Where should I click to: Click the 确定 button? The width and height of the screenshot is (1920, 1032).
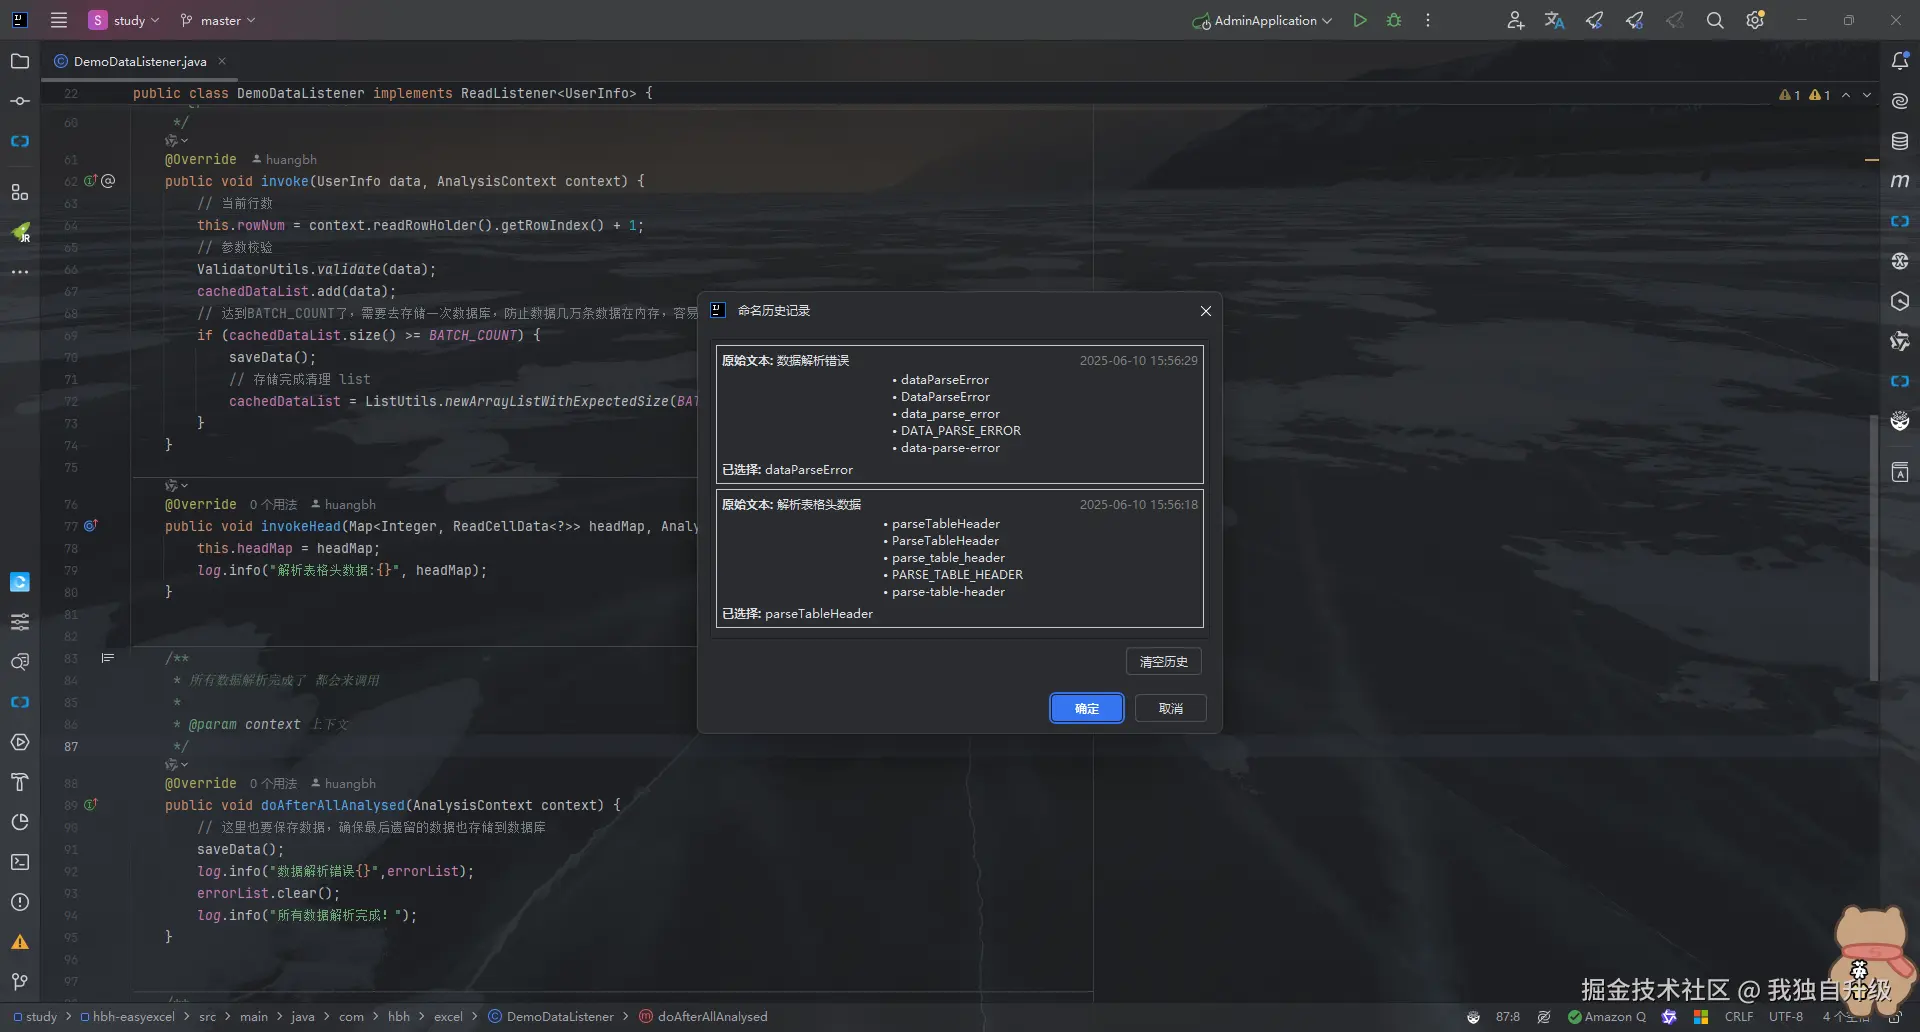[x=1086, y=708]
